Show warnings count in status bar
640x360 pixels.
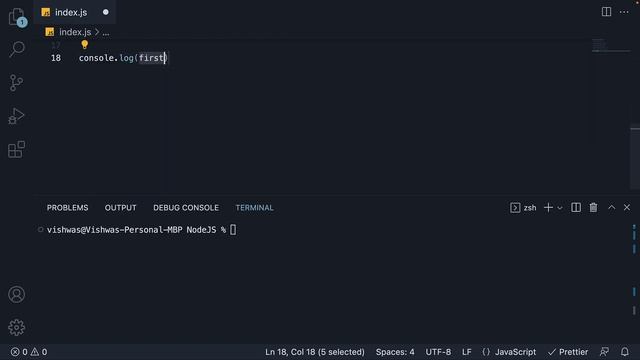coord(39,352)
